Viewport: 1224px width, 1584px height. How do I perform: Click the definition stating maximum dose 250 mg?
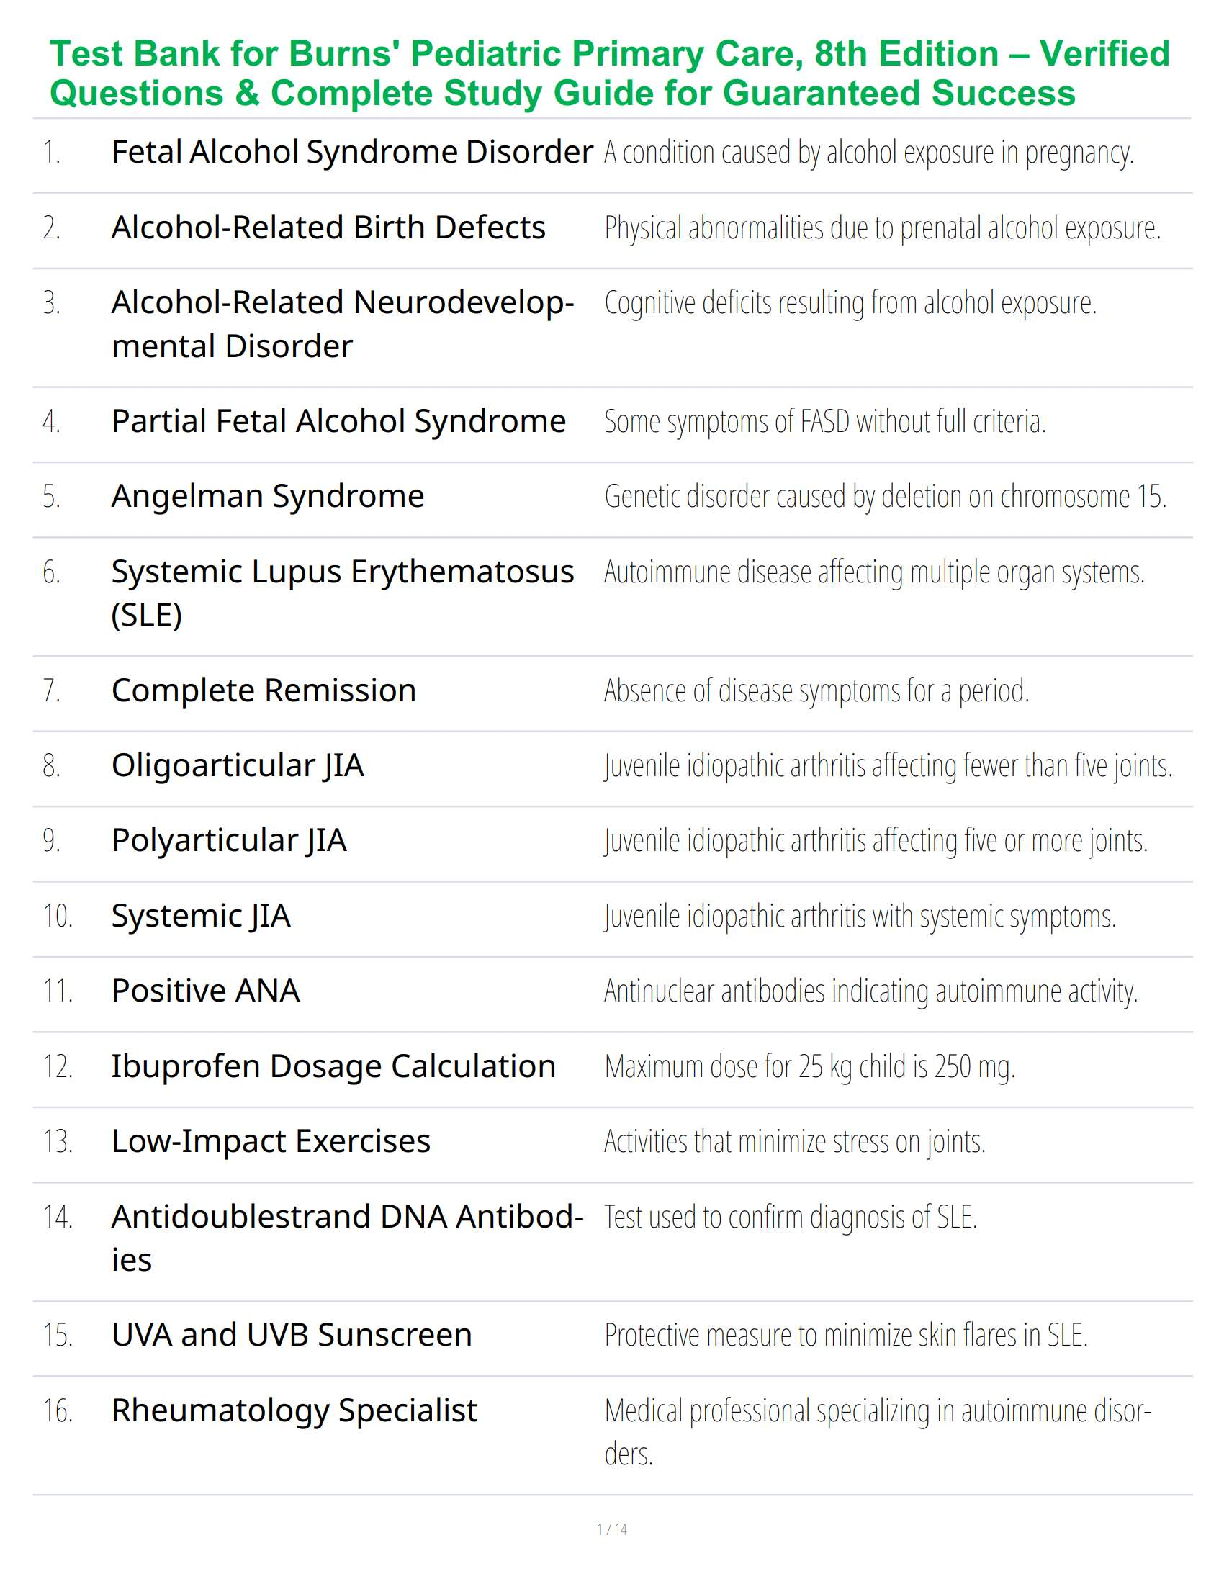pyautogui.click(x=809, y=1067)
